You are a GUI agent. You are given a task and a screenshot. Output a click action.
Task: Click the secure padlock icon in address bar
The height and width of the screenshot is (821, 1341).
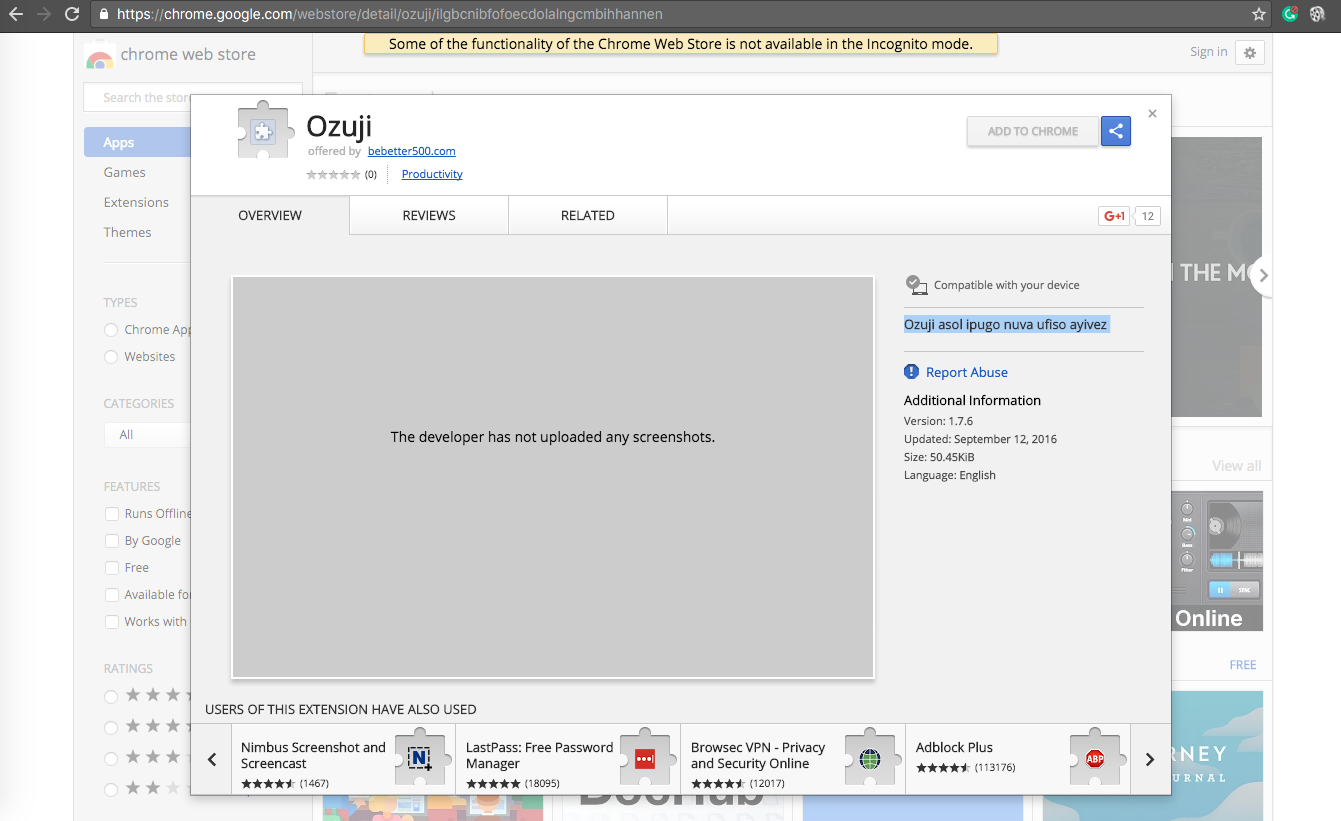click(x=104, y=14)
